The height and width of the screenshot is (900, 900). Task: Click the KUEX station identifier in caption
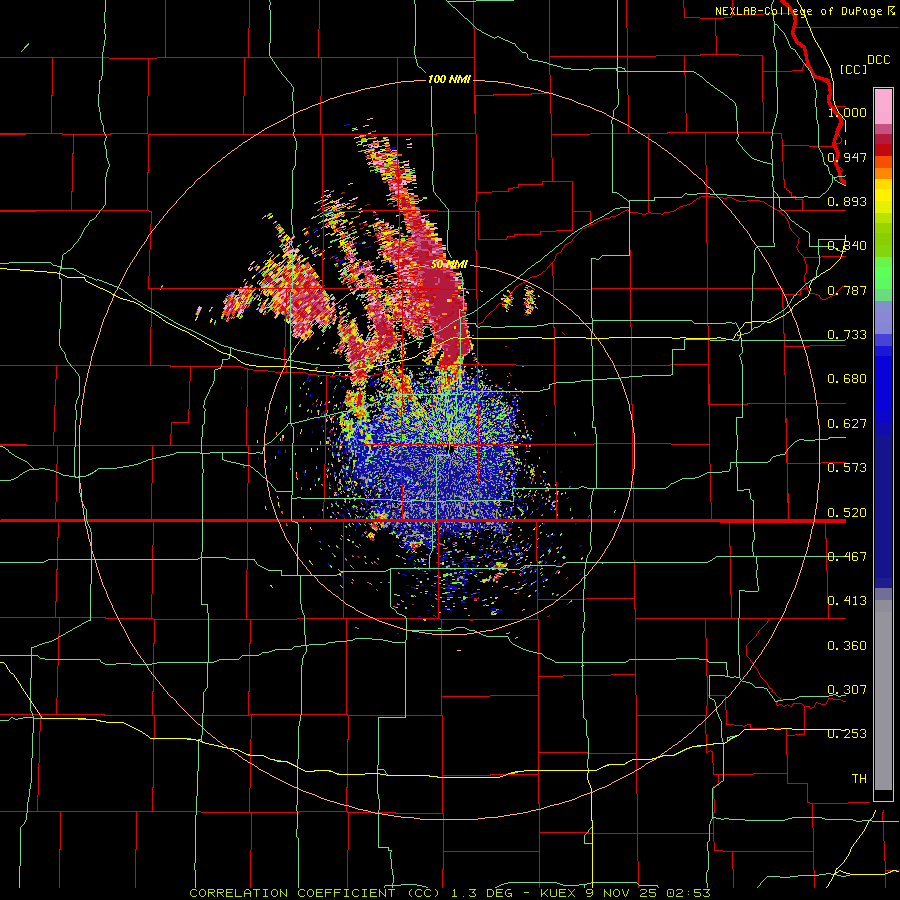point(558,893)
